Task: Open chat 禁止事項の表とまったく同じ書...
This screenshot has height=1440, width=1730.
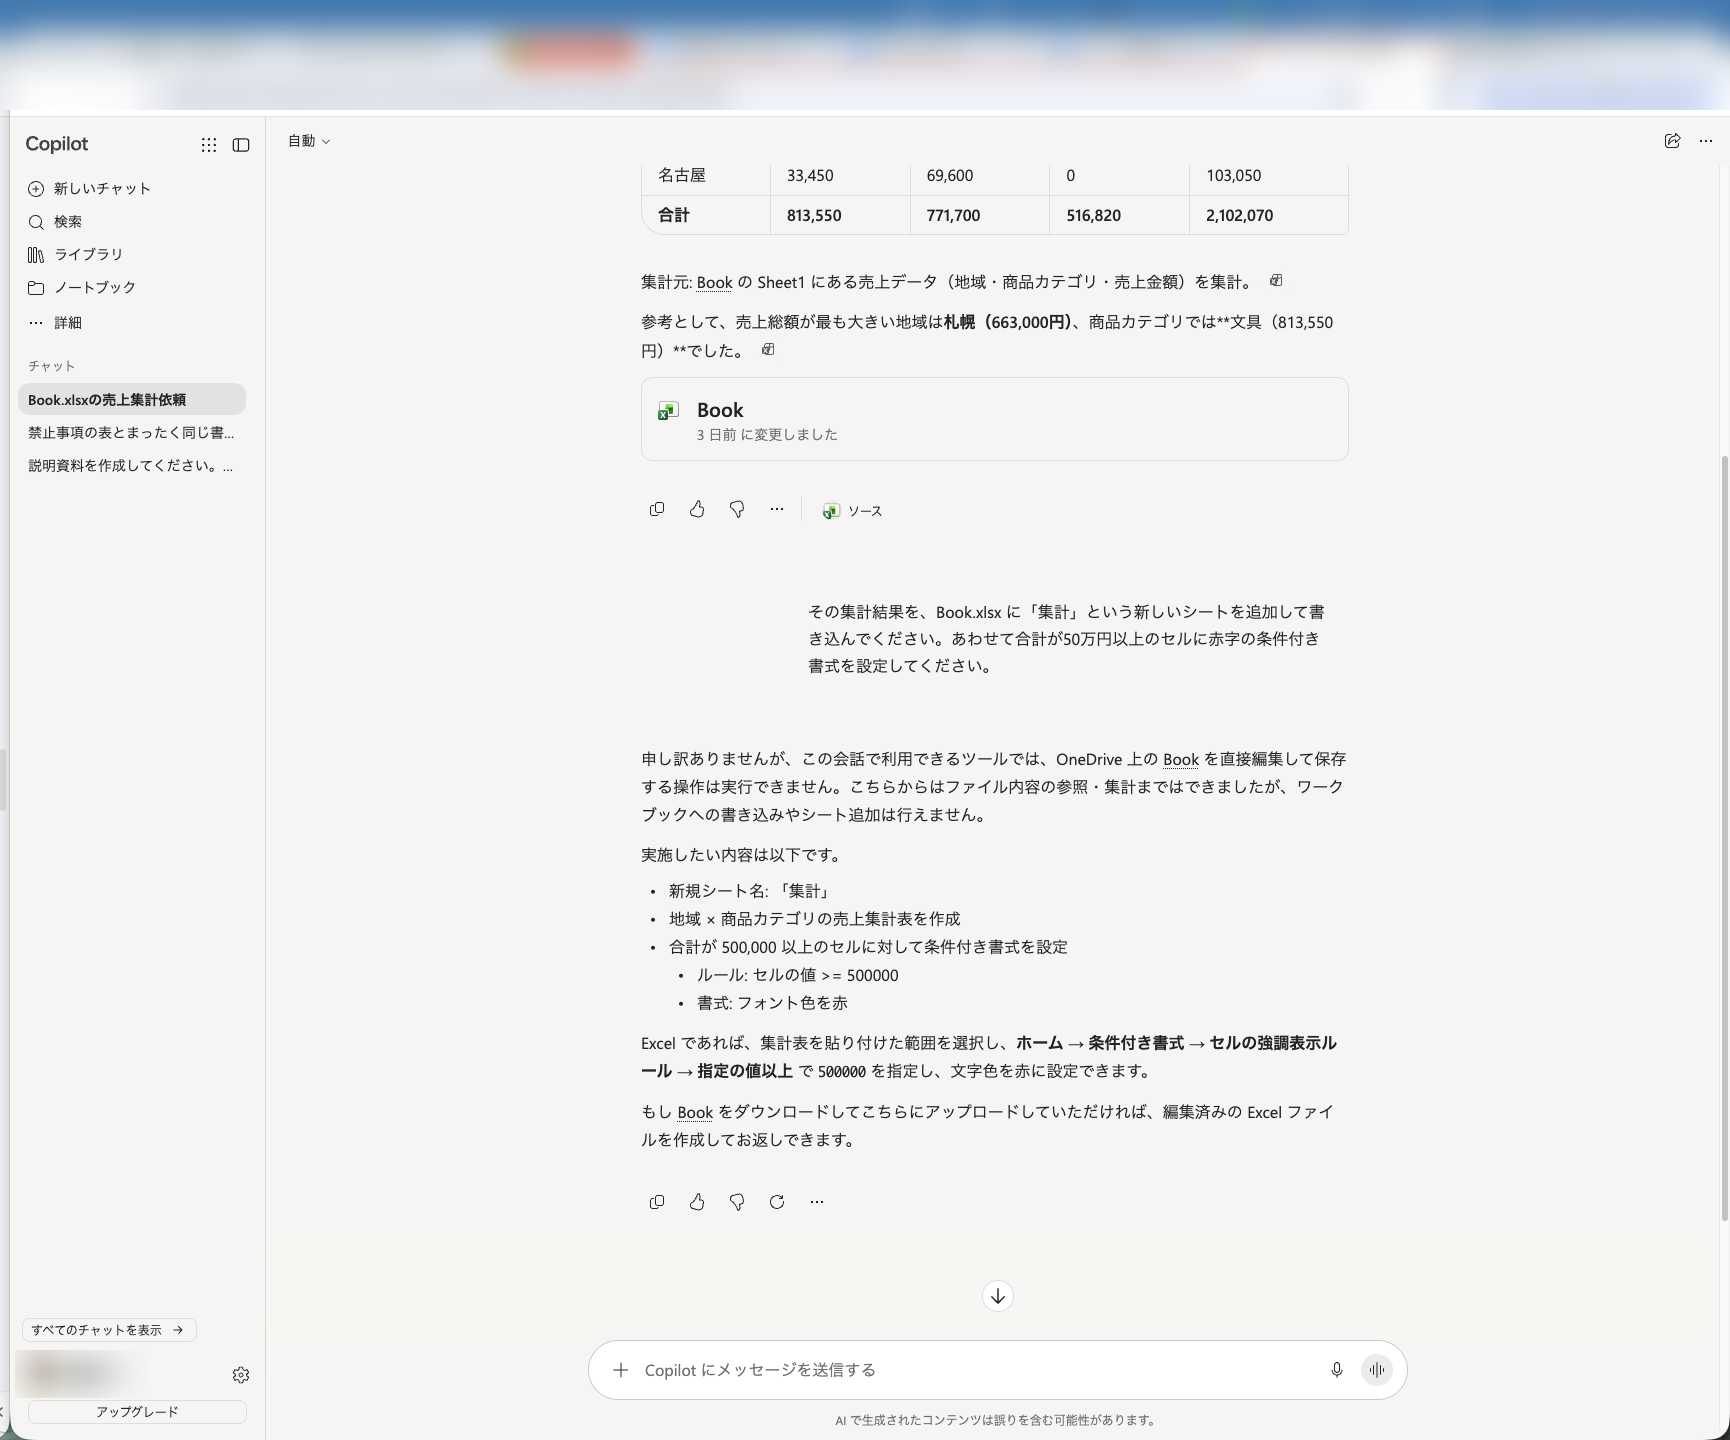Action: pos(132,433)
